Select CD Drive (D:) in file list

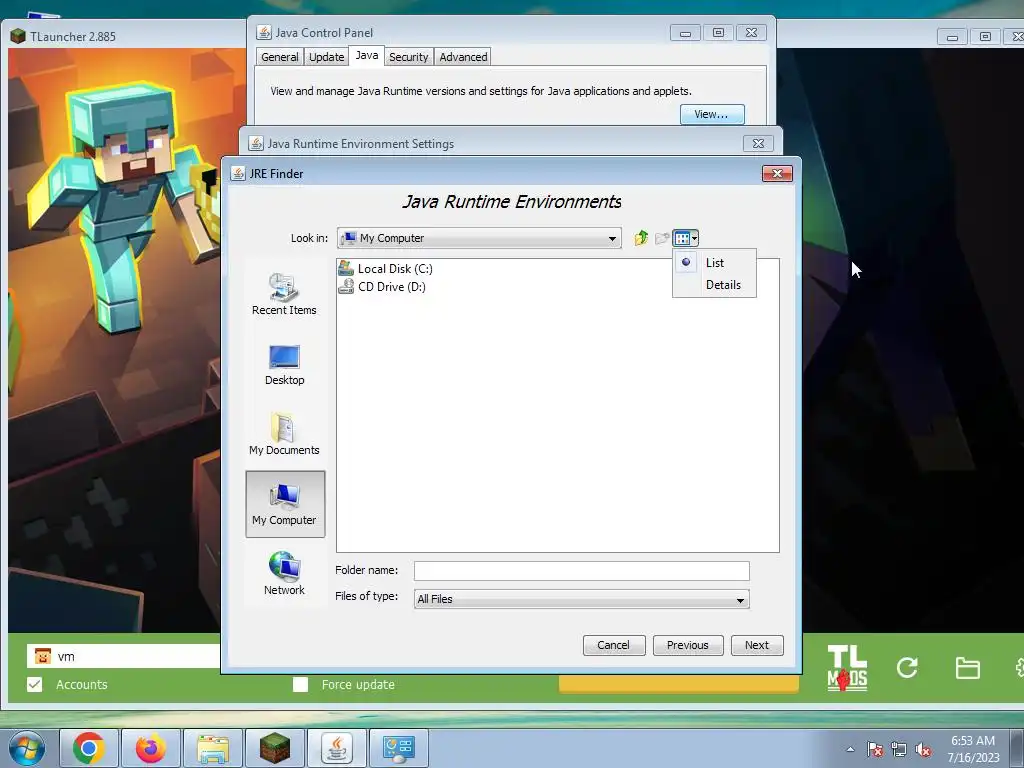point(382,287)
